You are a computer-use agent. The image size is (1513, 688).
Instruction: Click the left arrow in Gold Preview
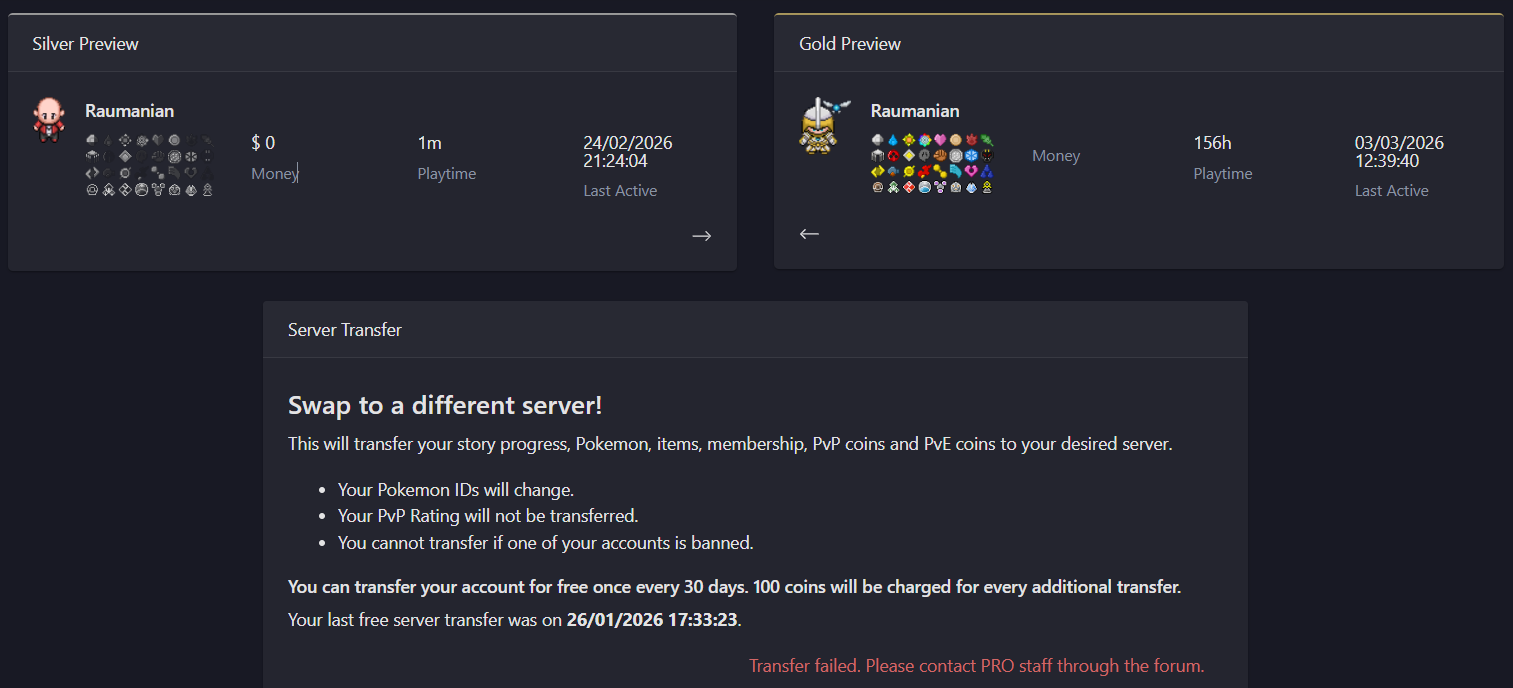[809, 234]
